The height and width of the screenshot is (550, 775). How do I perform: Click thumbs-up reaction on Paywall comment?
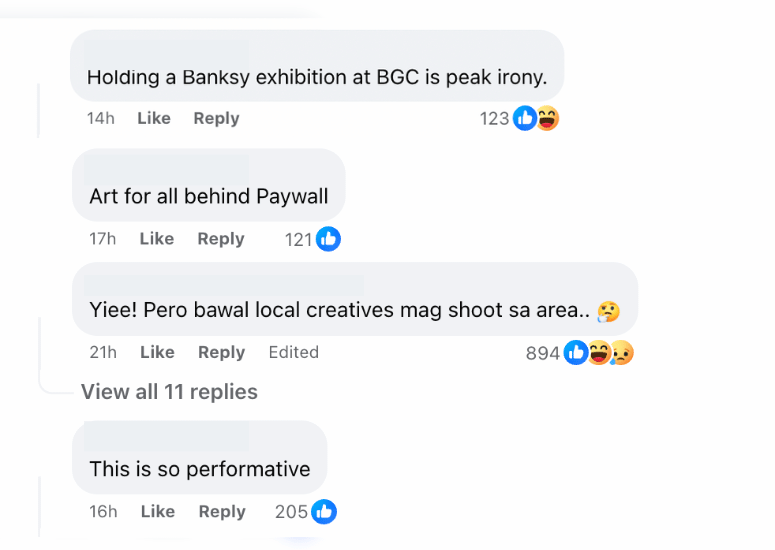pyautogui.click(x=328, y=239)
